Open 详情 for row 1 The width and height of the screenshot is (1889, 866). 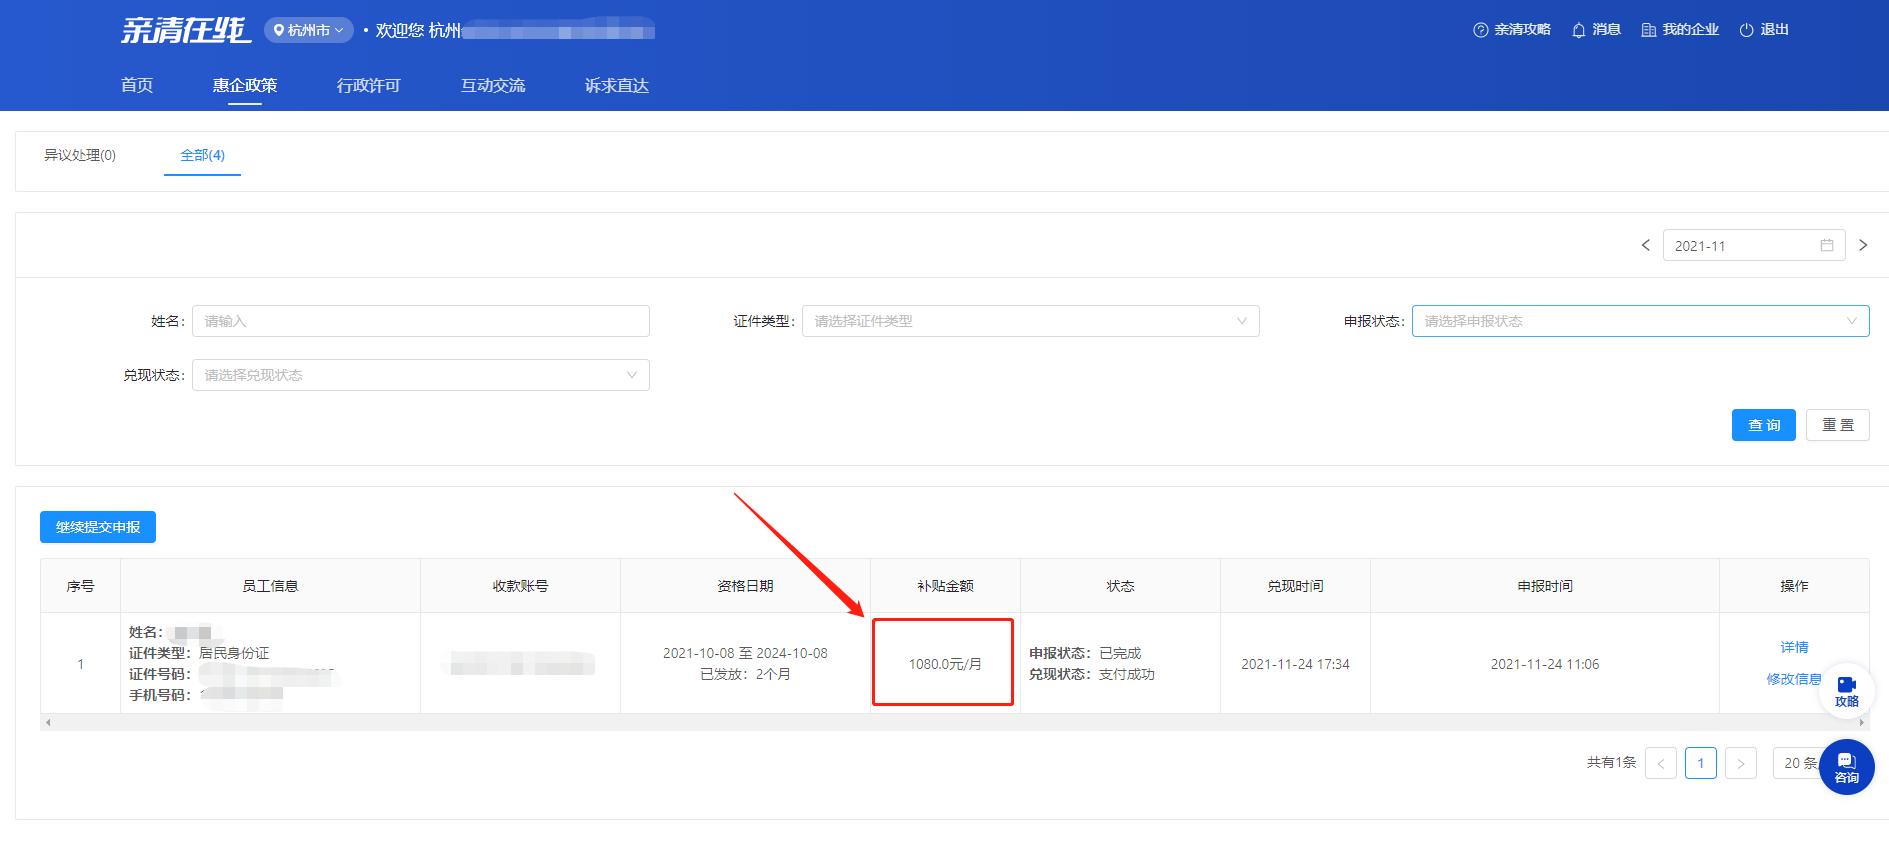pyautogui.click(x=1794, y=647)
